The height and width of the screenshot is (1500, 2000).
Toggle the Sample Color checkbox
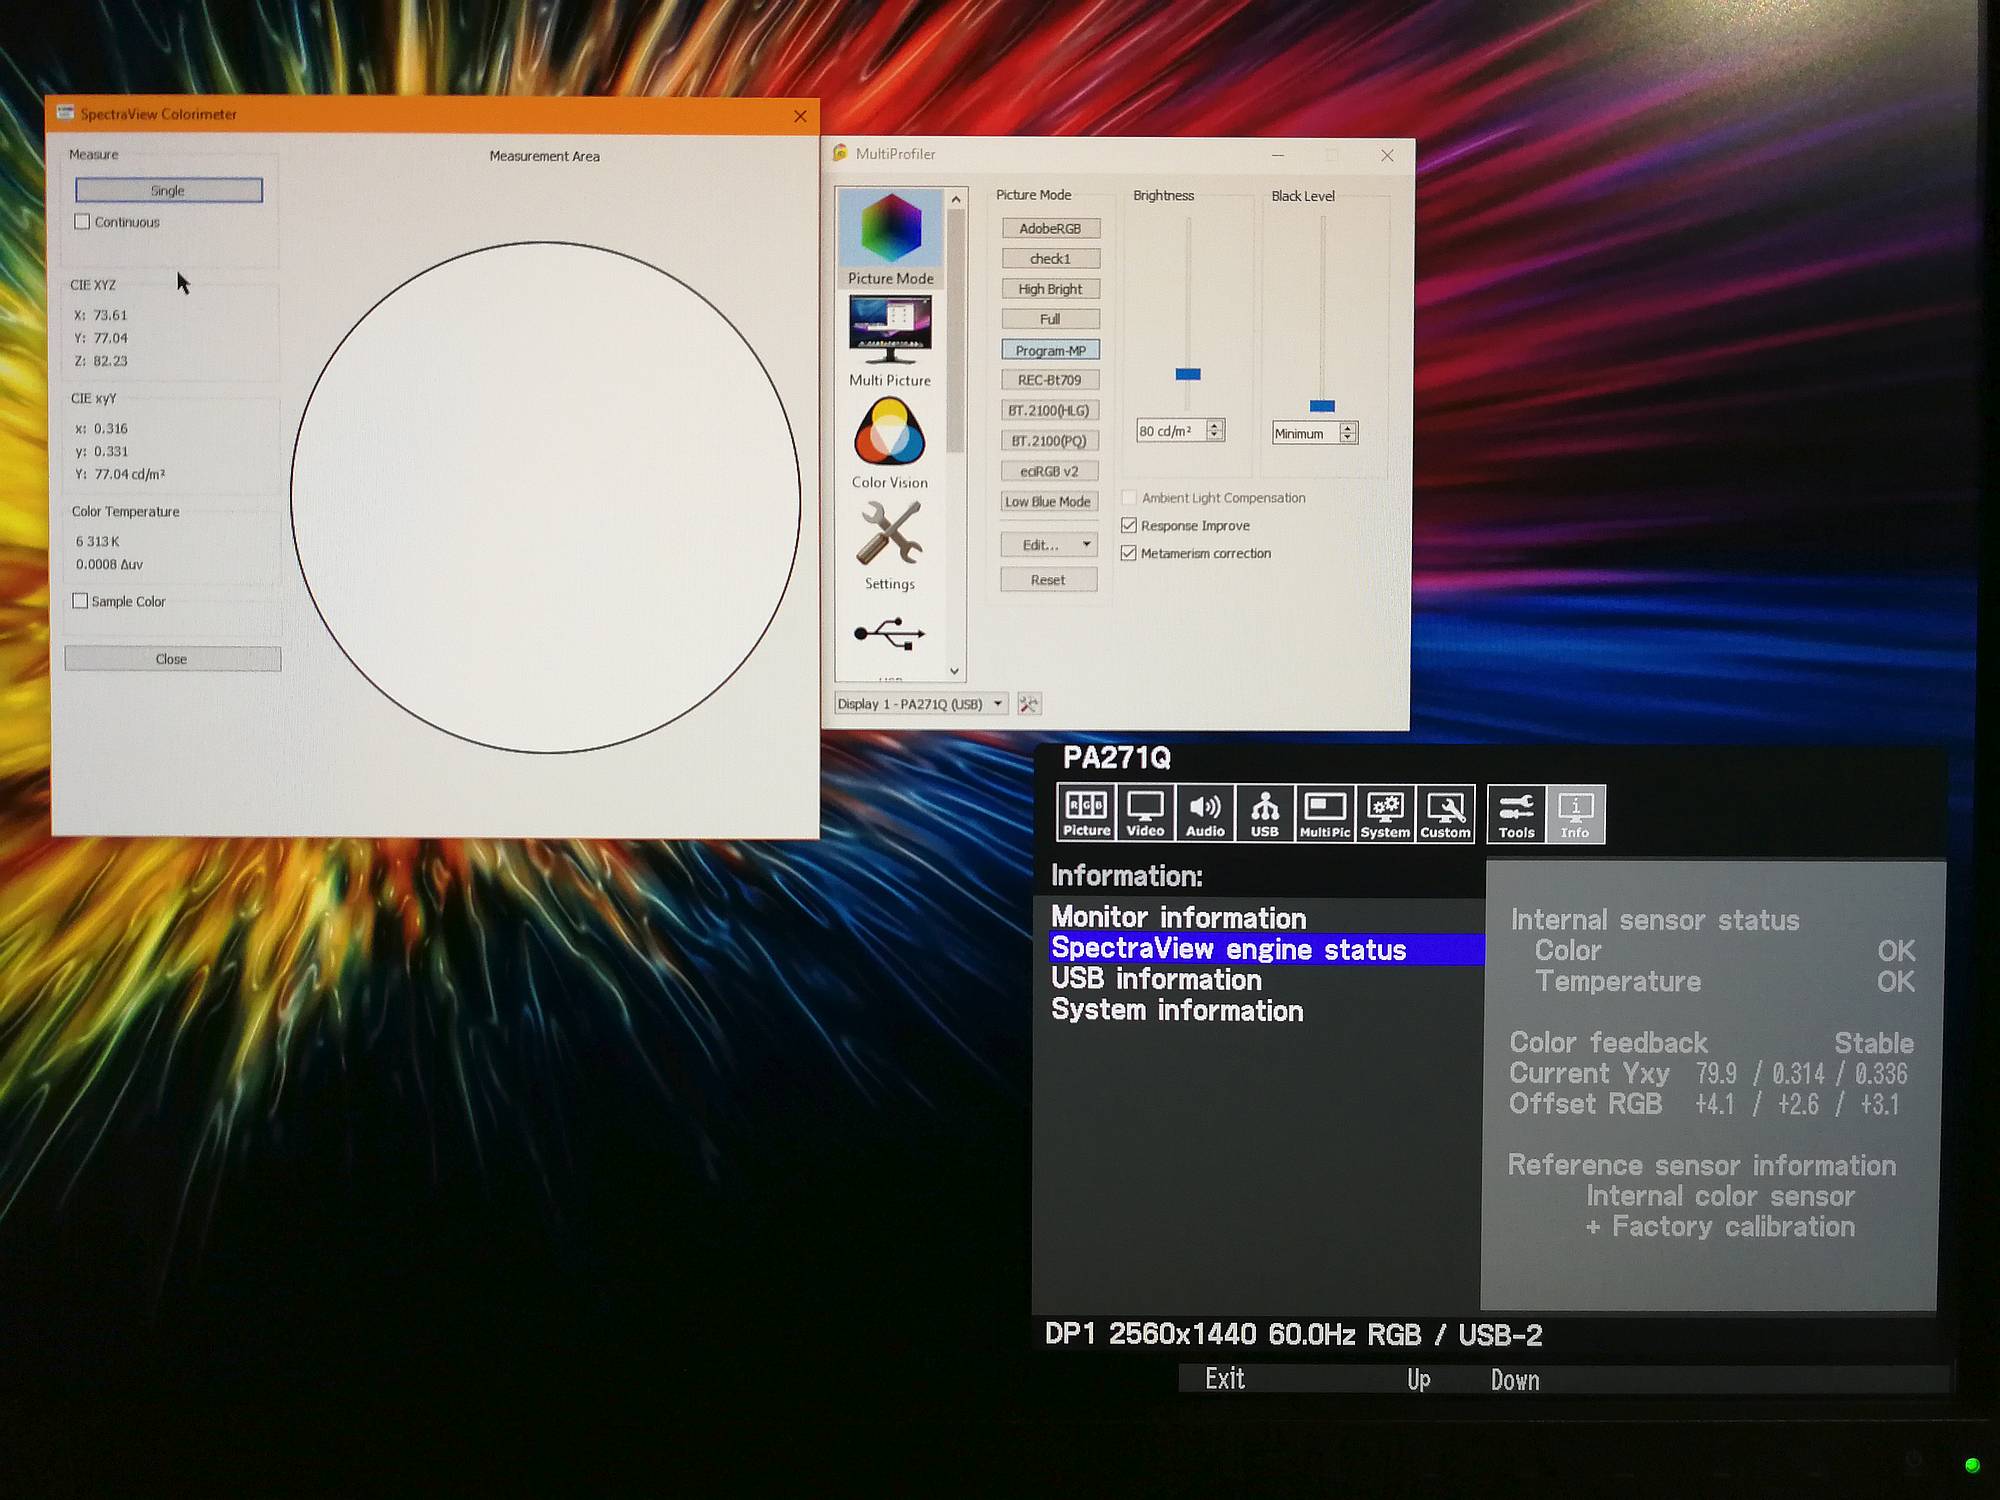click(81, 601)
